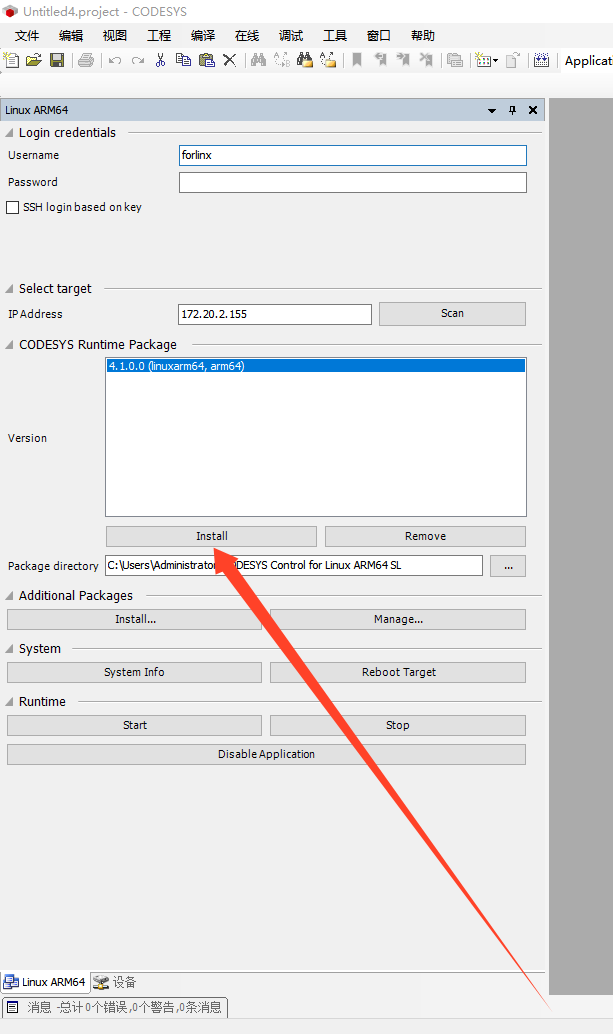
Task: Go to previous bookmark icon
Action: (x=380, y=60)
